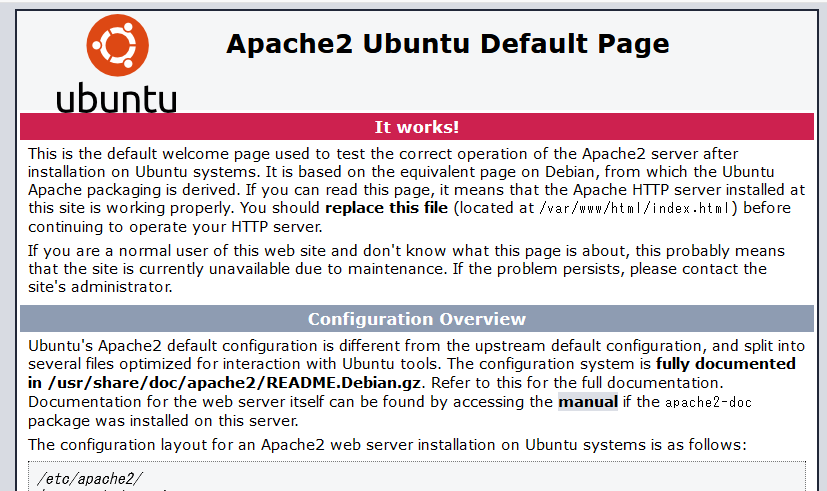This screenshot has width=827, height=491.
Task: Click the 'site's administrator.' line
Action: coord(100,287)
